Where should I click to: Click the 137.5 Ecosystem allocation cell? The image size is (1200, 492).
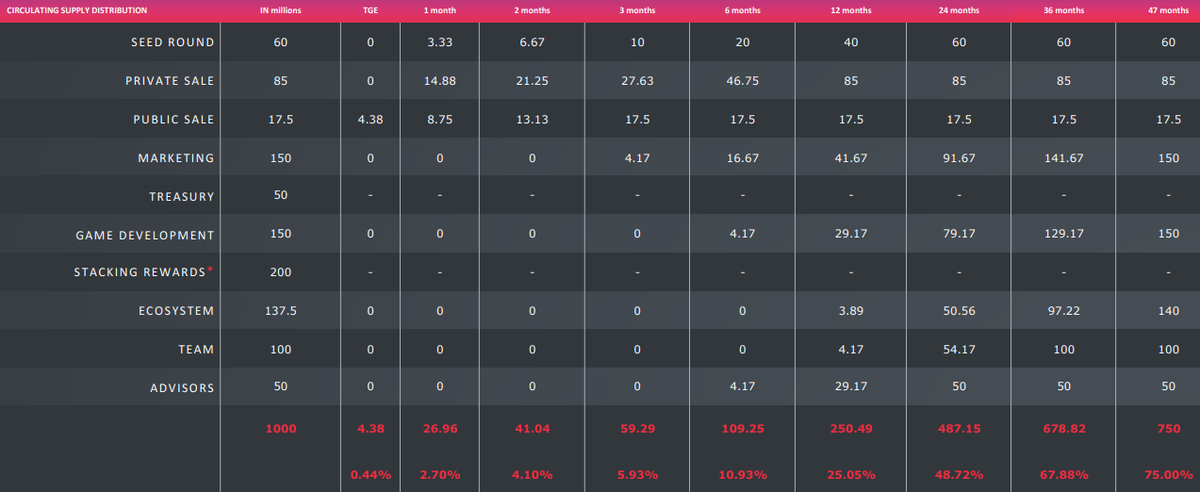click(x=281, y=311)
